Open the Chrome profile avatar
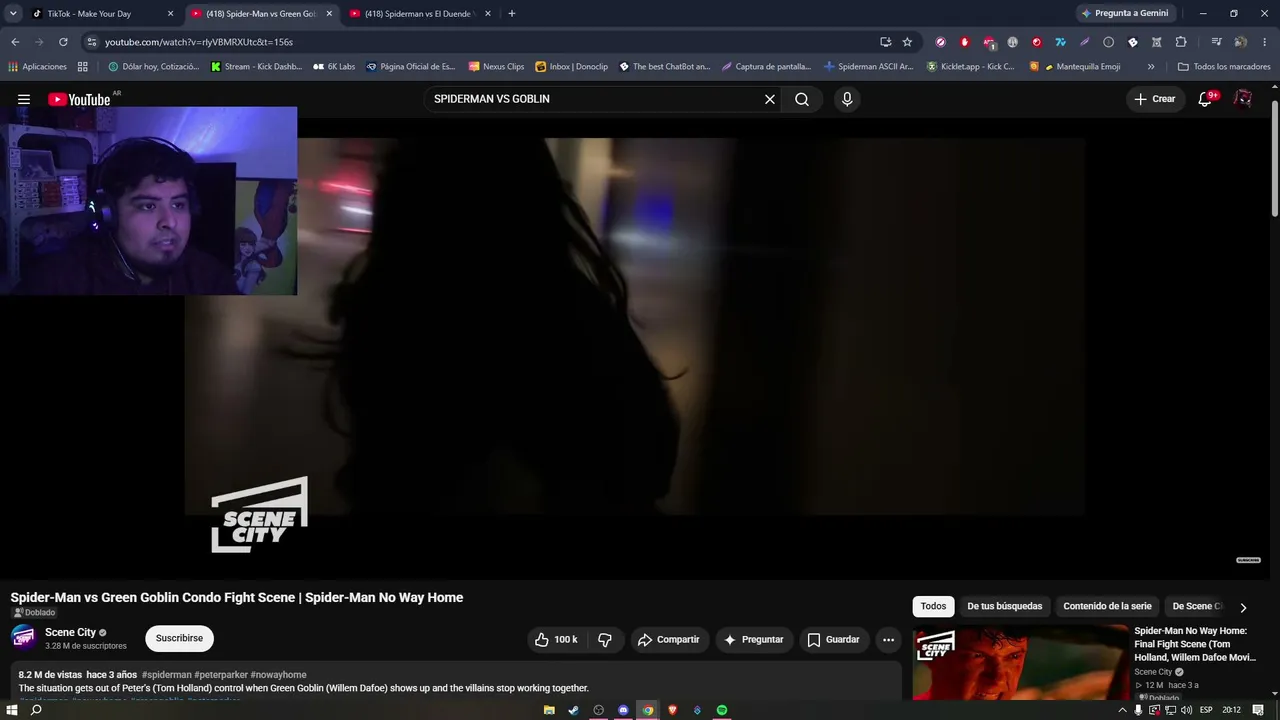 1240,42
